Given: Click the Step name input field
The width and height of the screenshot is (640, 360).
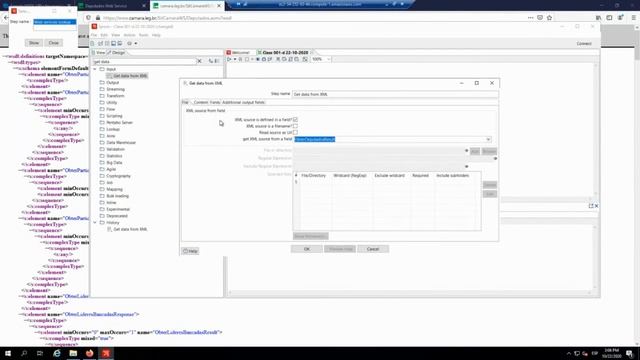Looking at the screenshot, I should [x=395, y=94].
